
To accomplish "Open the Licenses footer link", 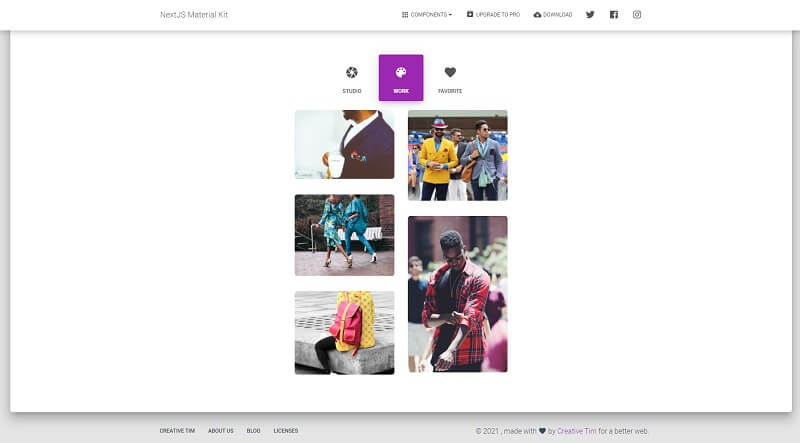I will pos(286,431).
